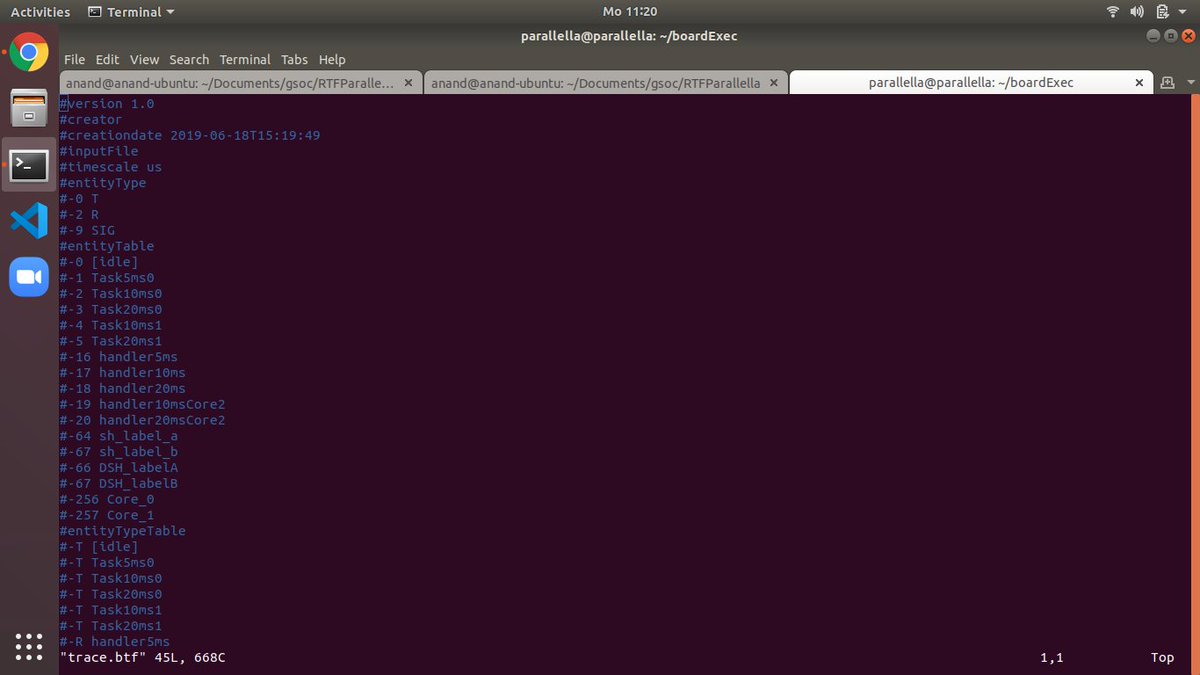Click the '#-20 handler20msCore2' line
Viewport: 1200px width, 675px height.
(x=143, y=420)
